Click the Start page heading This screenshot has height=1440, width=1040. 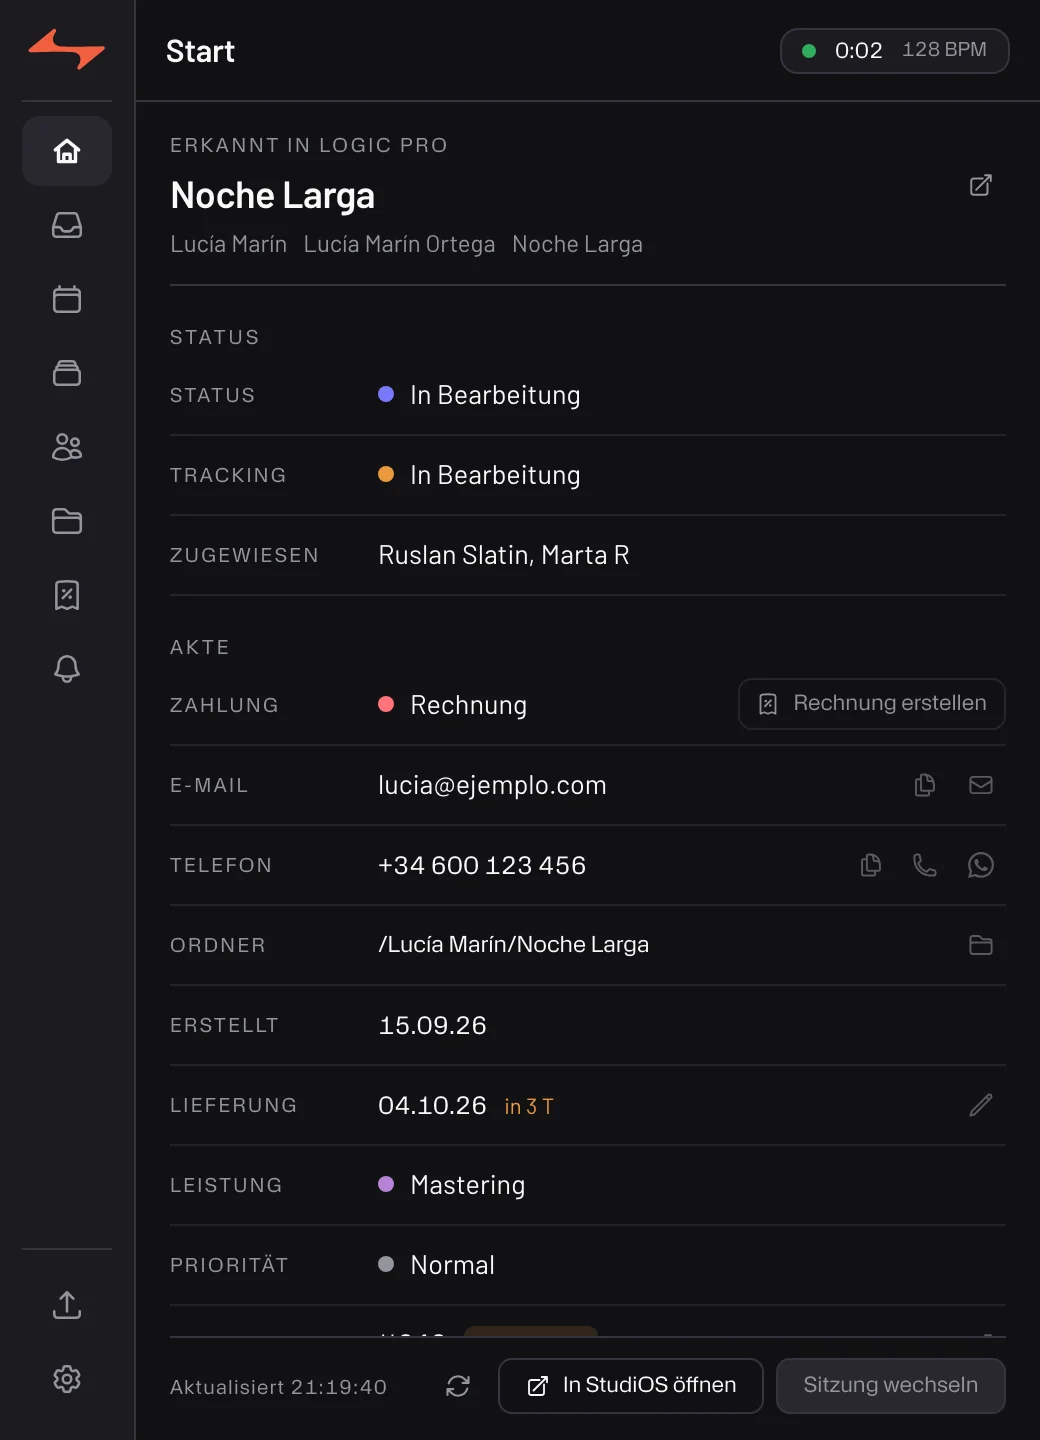[200, 51]
